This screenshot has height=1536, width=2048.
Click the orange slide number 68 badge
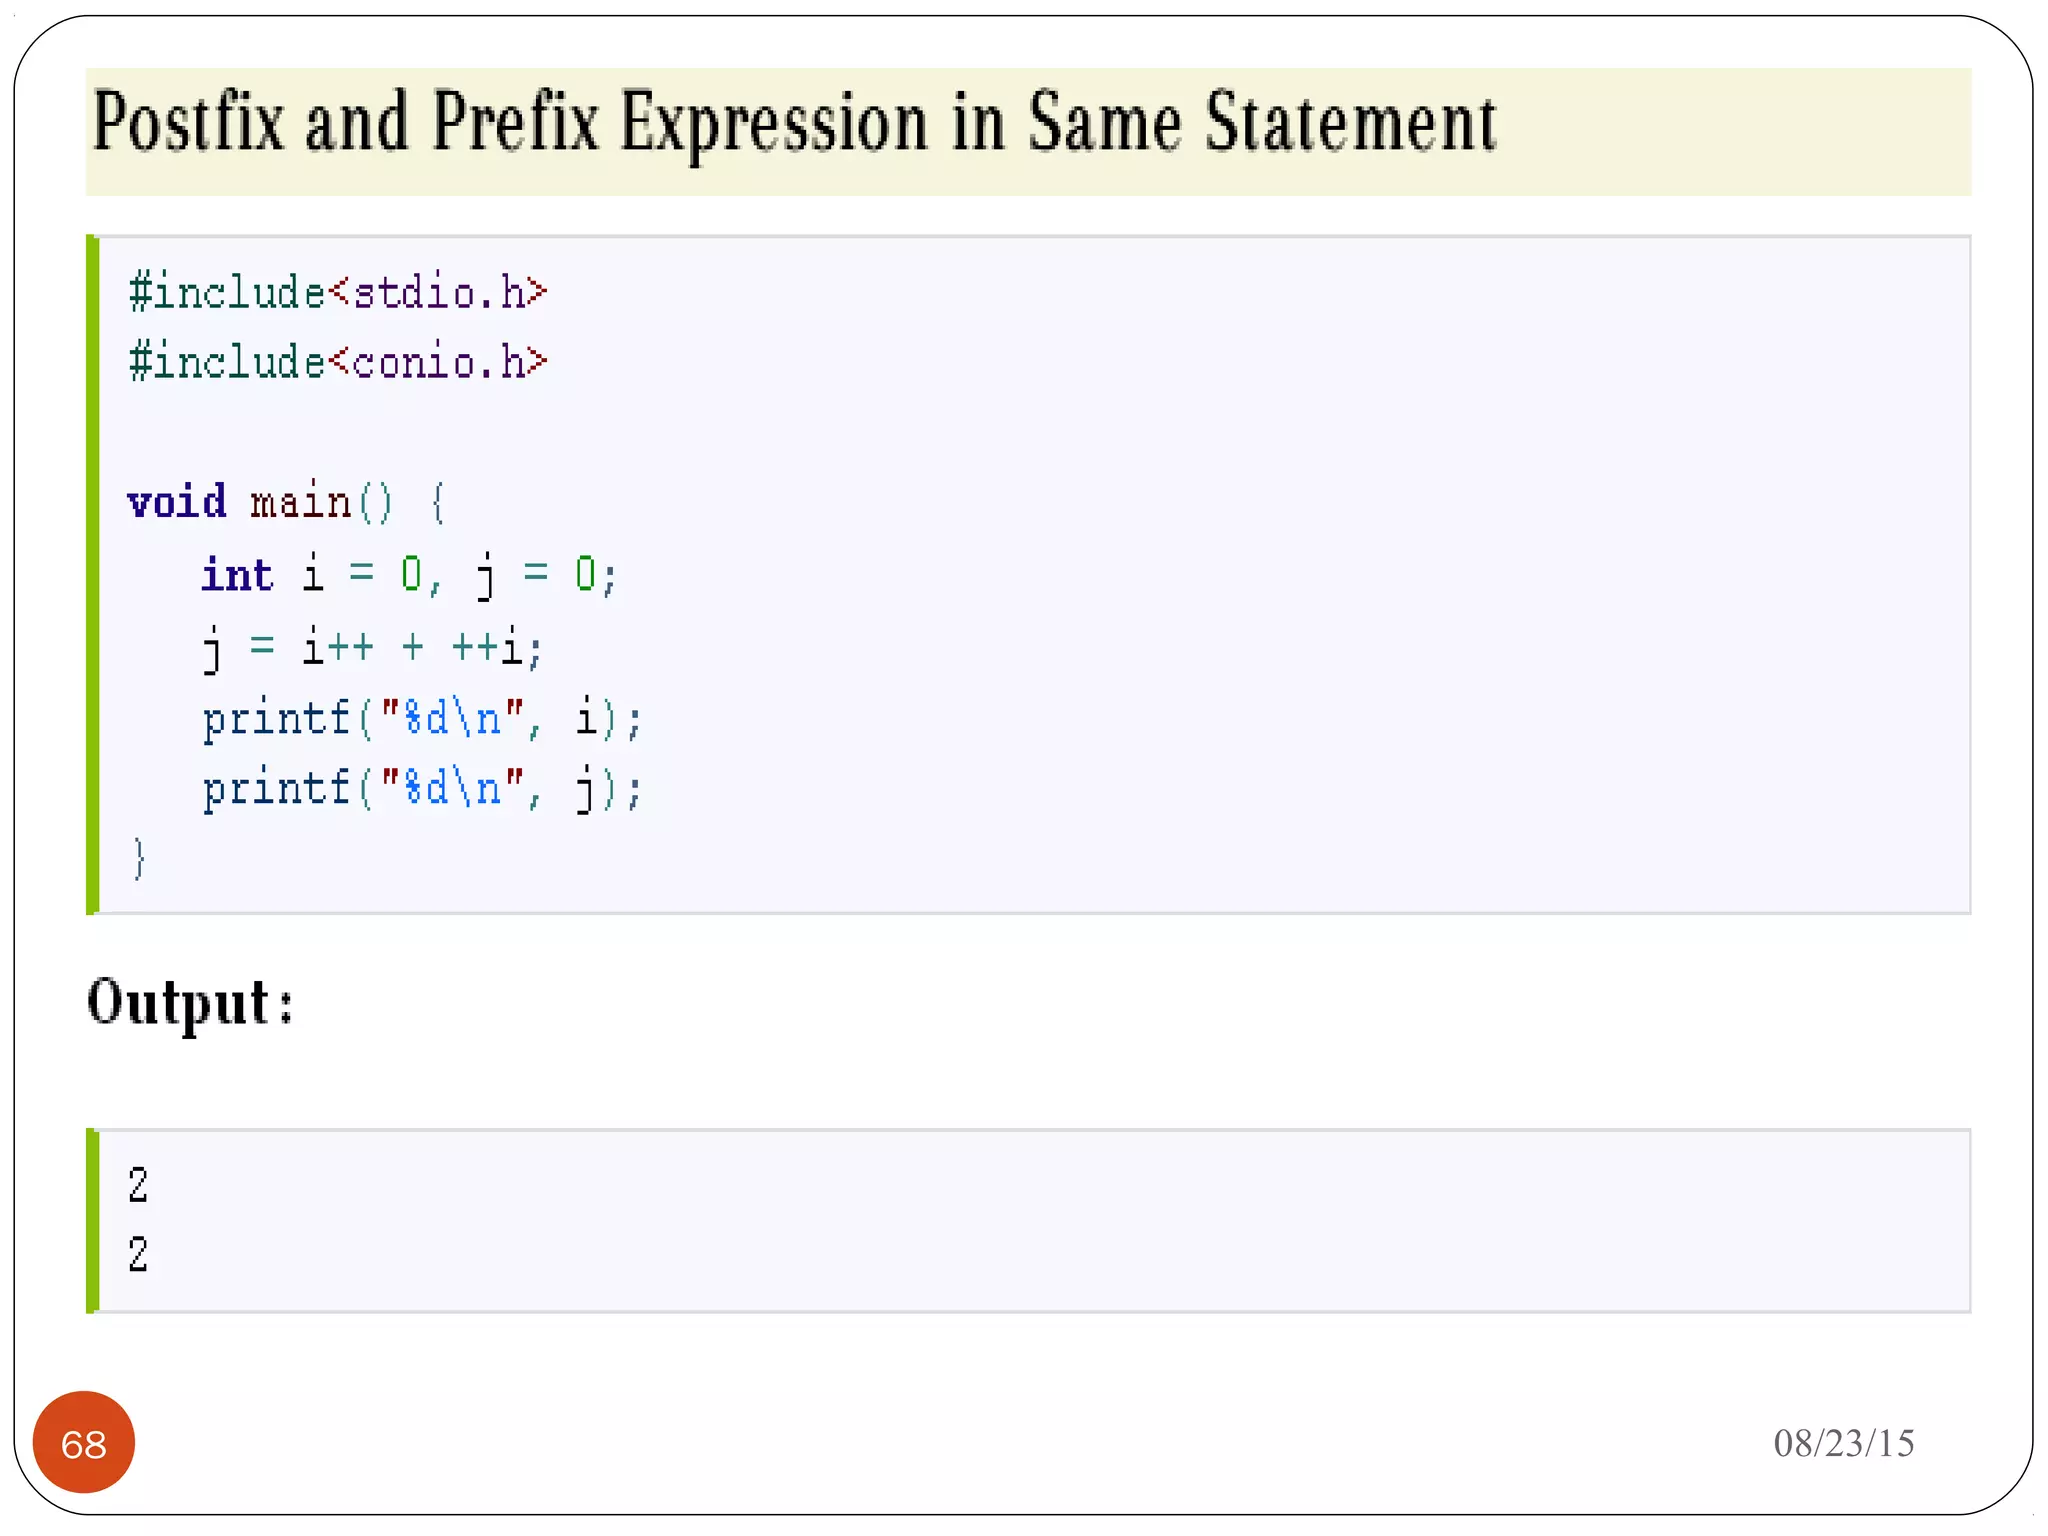(x=83, y=1442)
